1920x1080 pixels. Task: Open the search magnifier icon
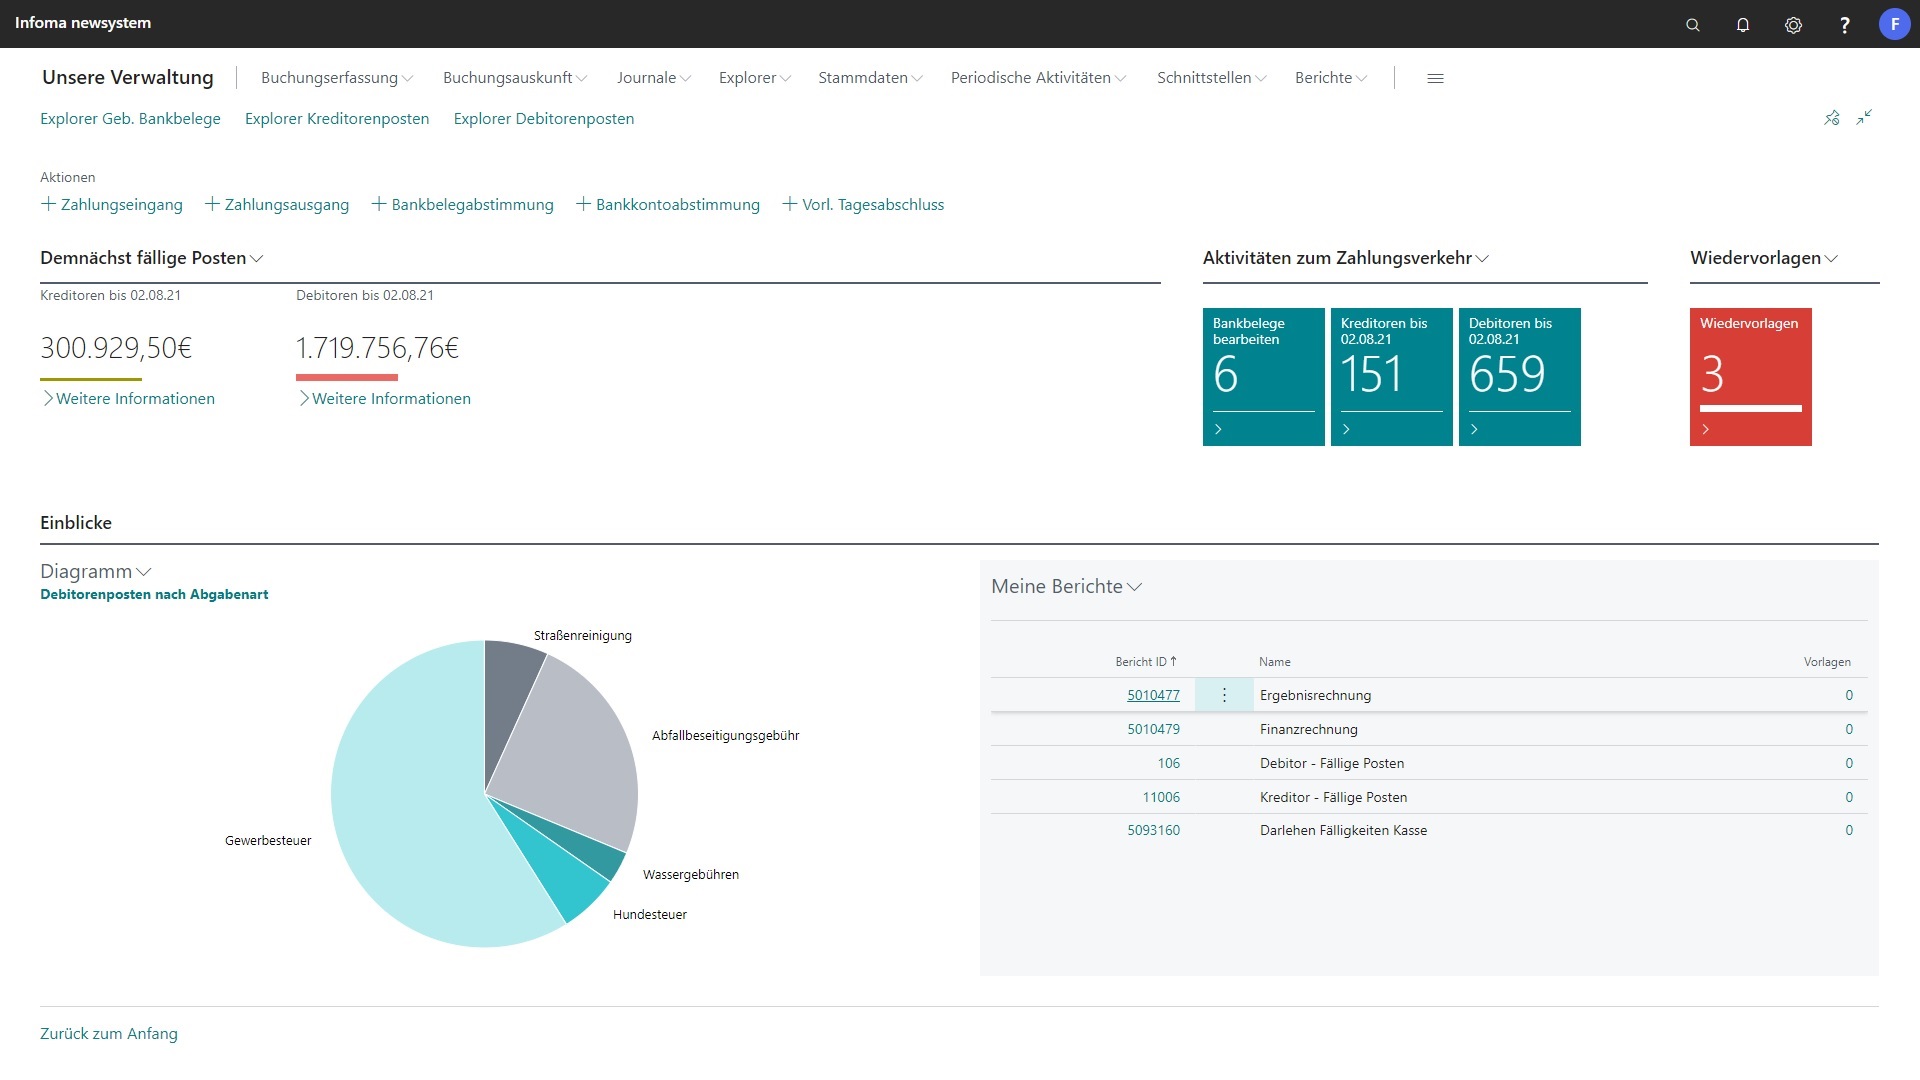(1692, 25)
